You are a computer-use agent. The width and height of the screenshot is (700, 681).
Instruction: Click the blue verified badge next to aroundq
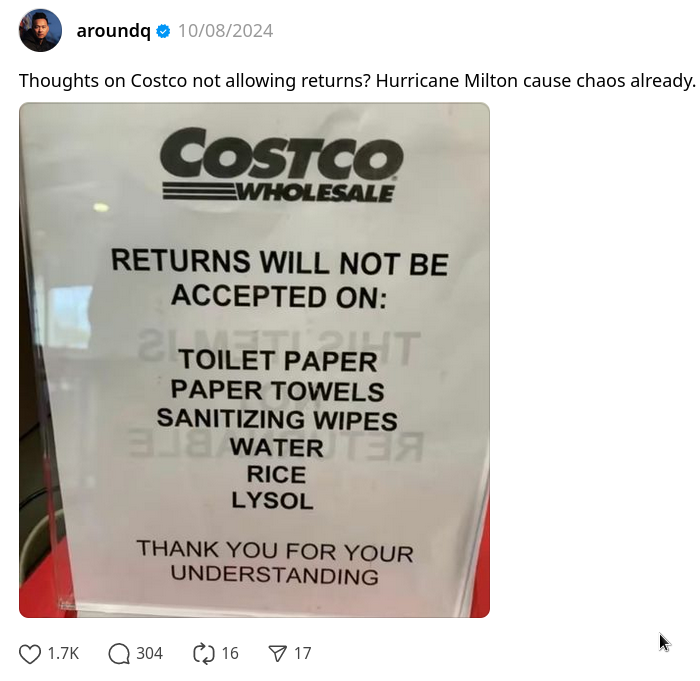coord(163,31)
